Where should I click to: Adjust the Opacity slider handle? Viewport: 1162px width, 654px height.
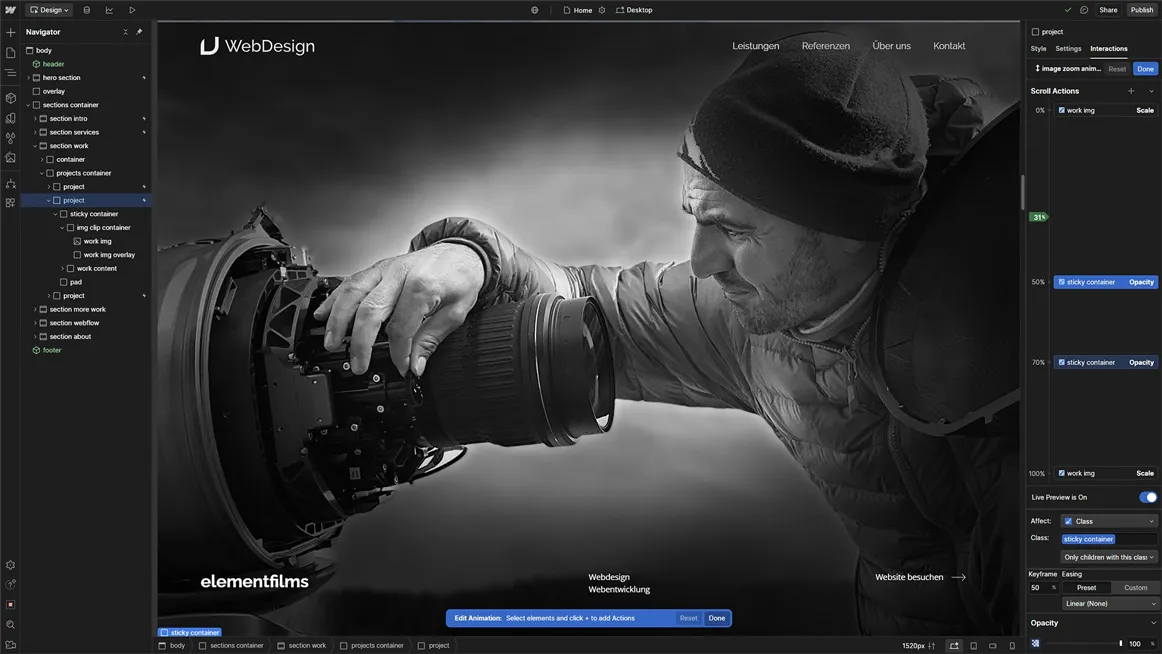[x=1120, y=644]
